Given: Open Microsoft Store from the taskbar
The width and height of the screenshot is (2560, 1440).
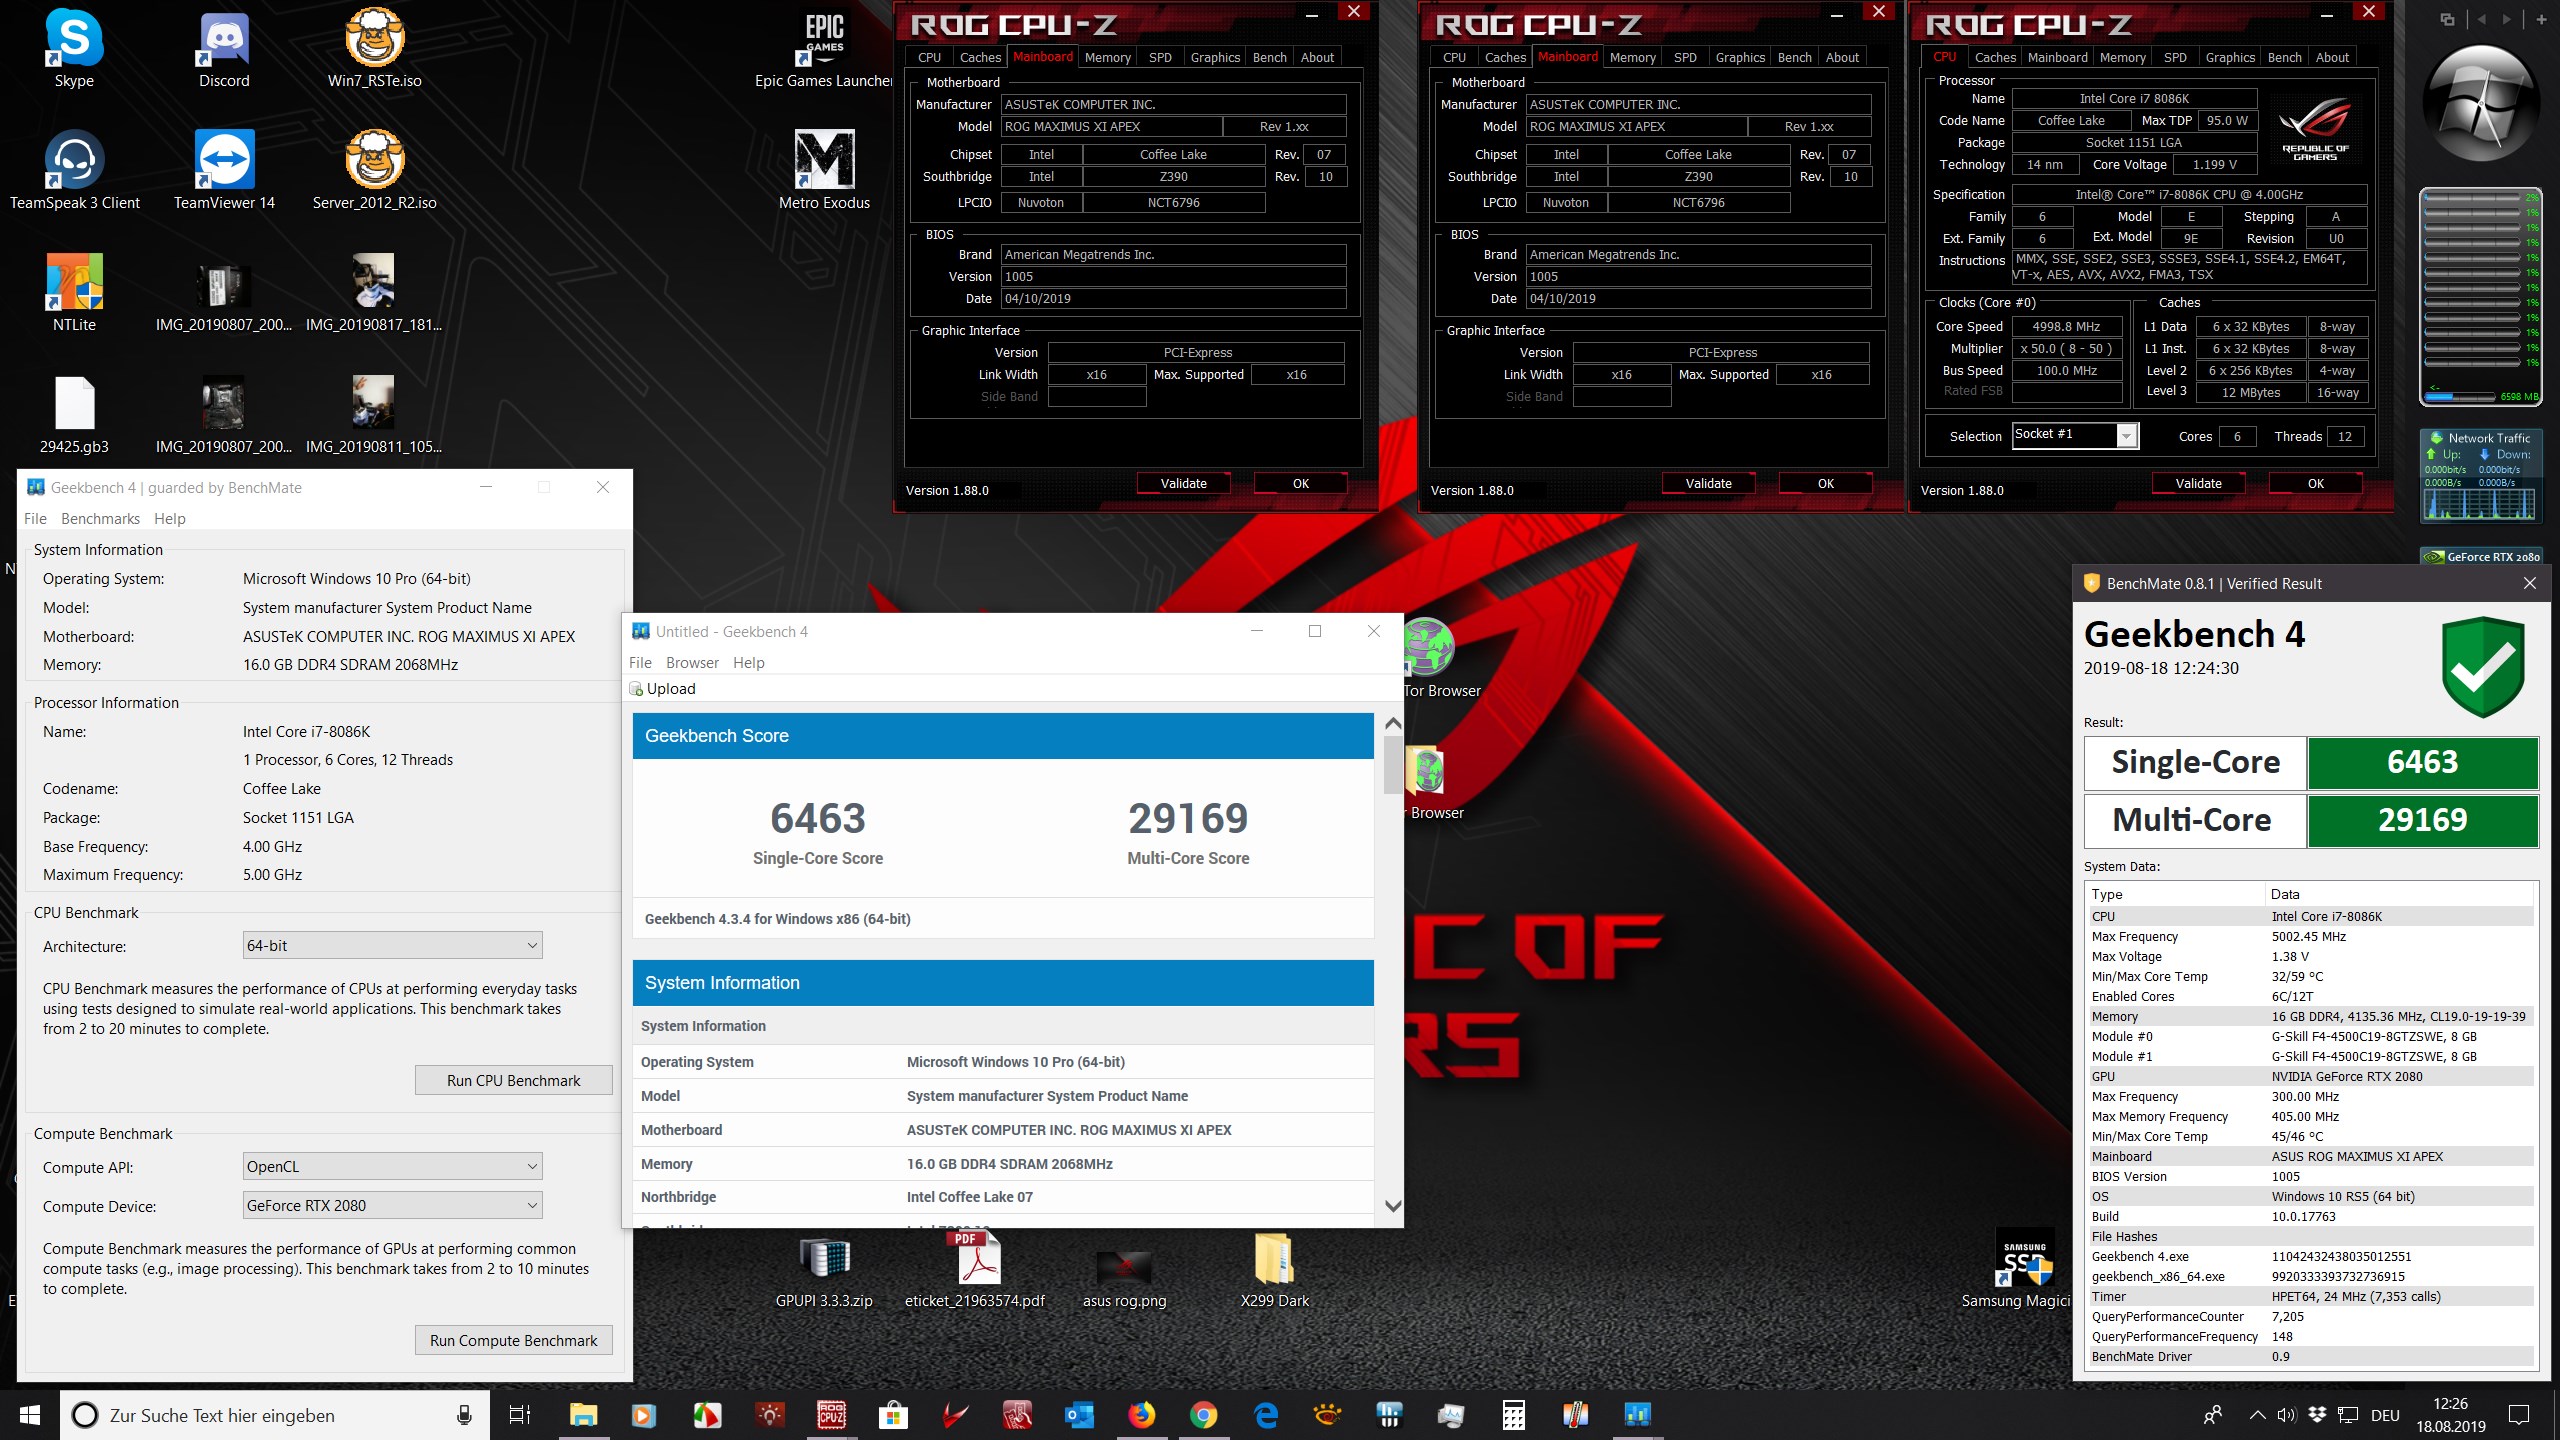Looking at the screenshot, I should tap(893, 1415).
